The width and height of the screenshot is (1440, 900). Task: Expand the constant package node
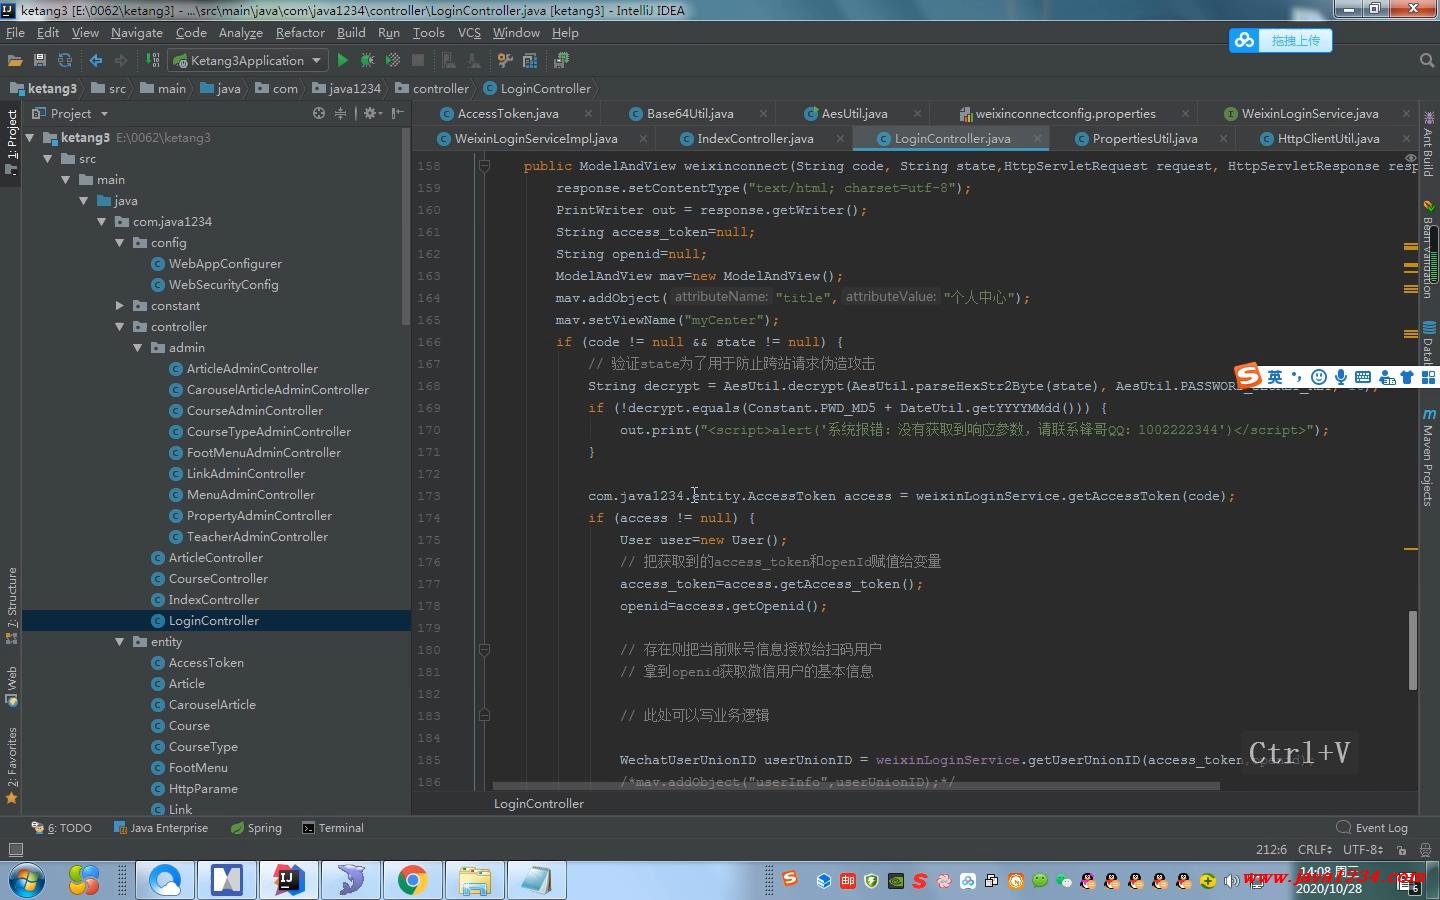[x=120, y=306]
